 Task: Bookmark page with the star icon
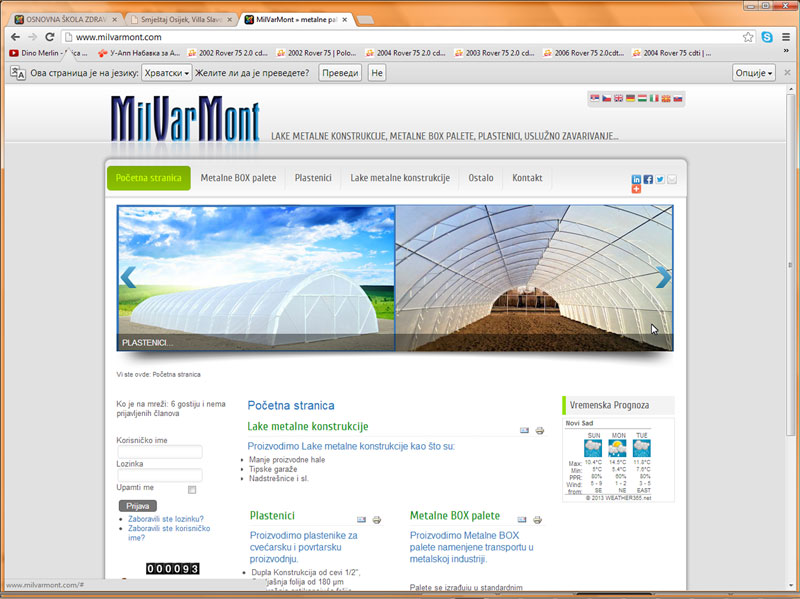pos(748,37)
